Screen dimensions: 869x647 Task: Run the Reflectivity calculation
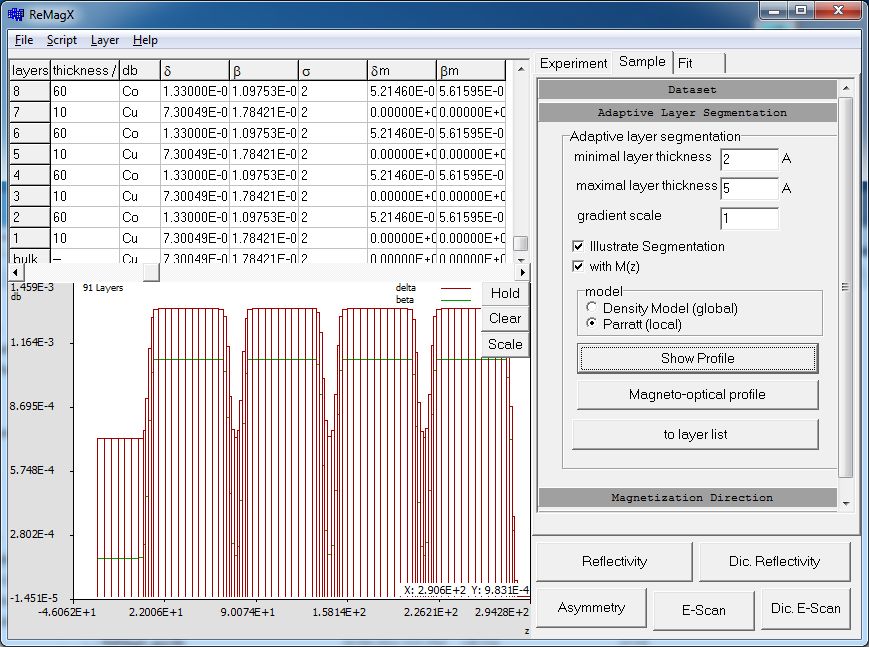[x=614, y=561]
